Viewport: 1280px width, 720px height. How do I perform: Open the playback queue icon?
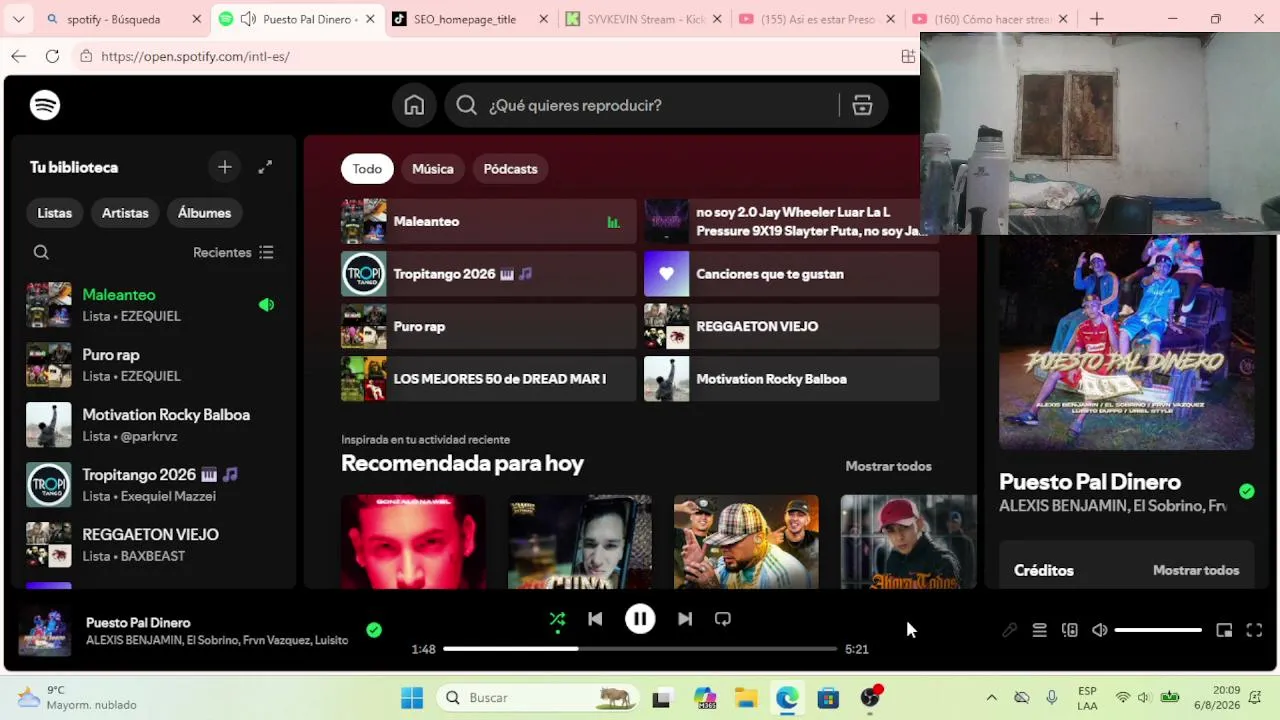1040,630
